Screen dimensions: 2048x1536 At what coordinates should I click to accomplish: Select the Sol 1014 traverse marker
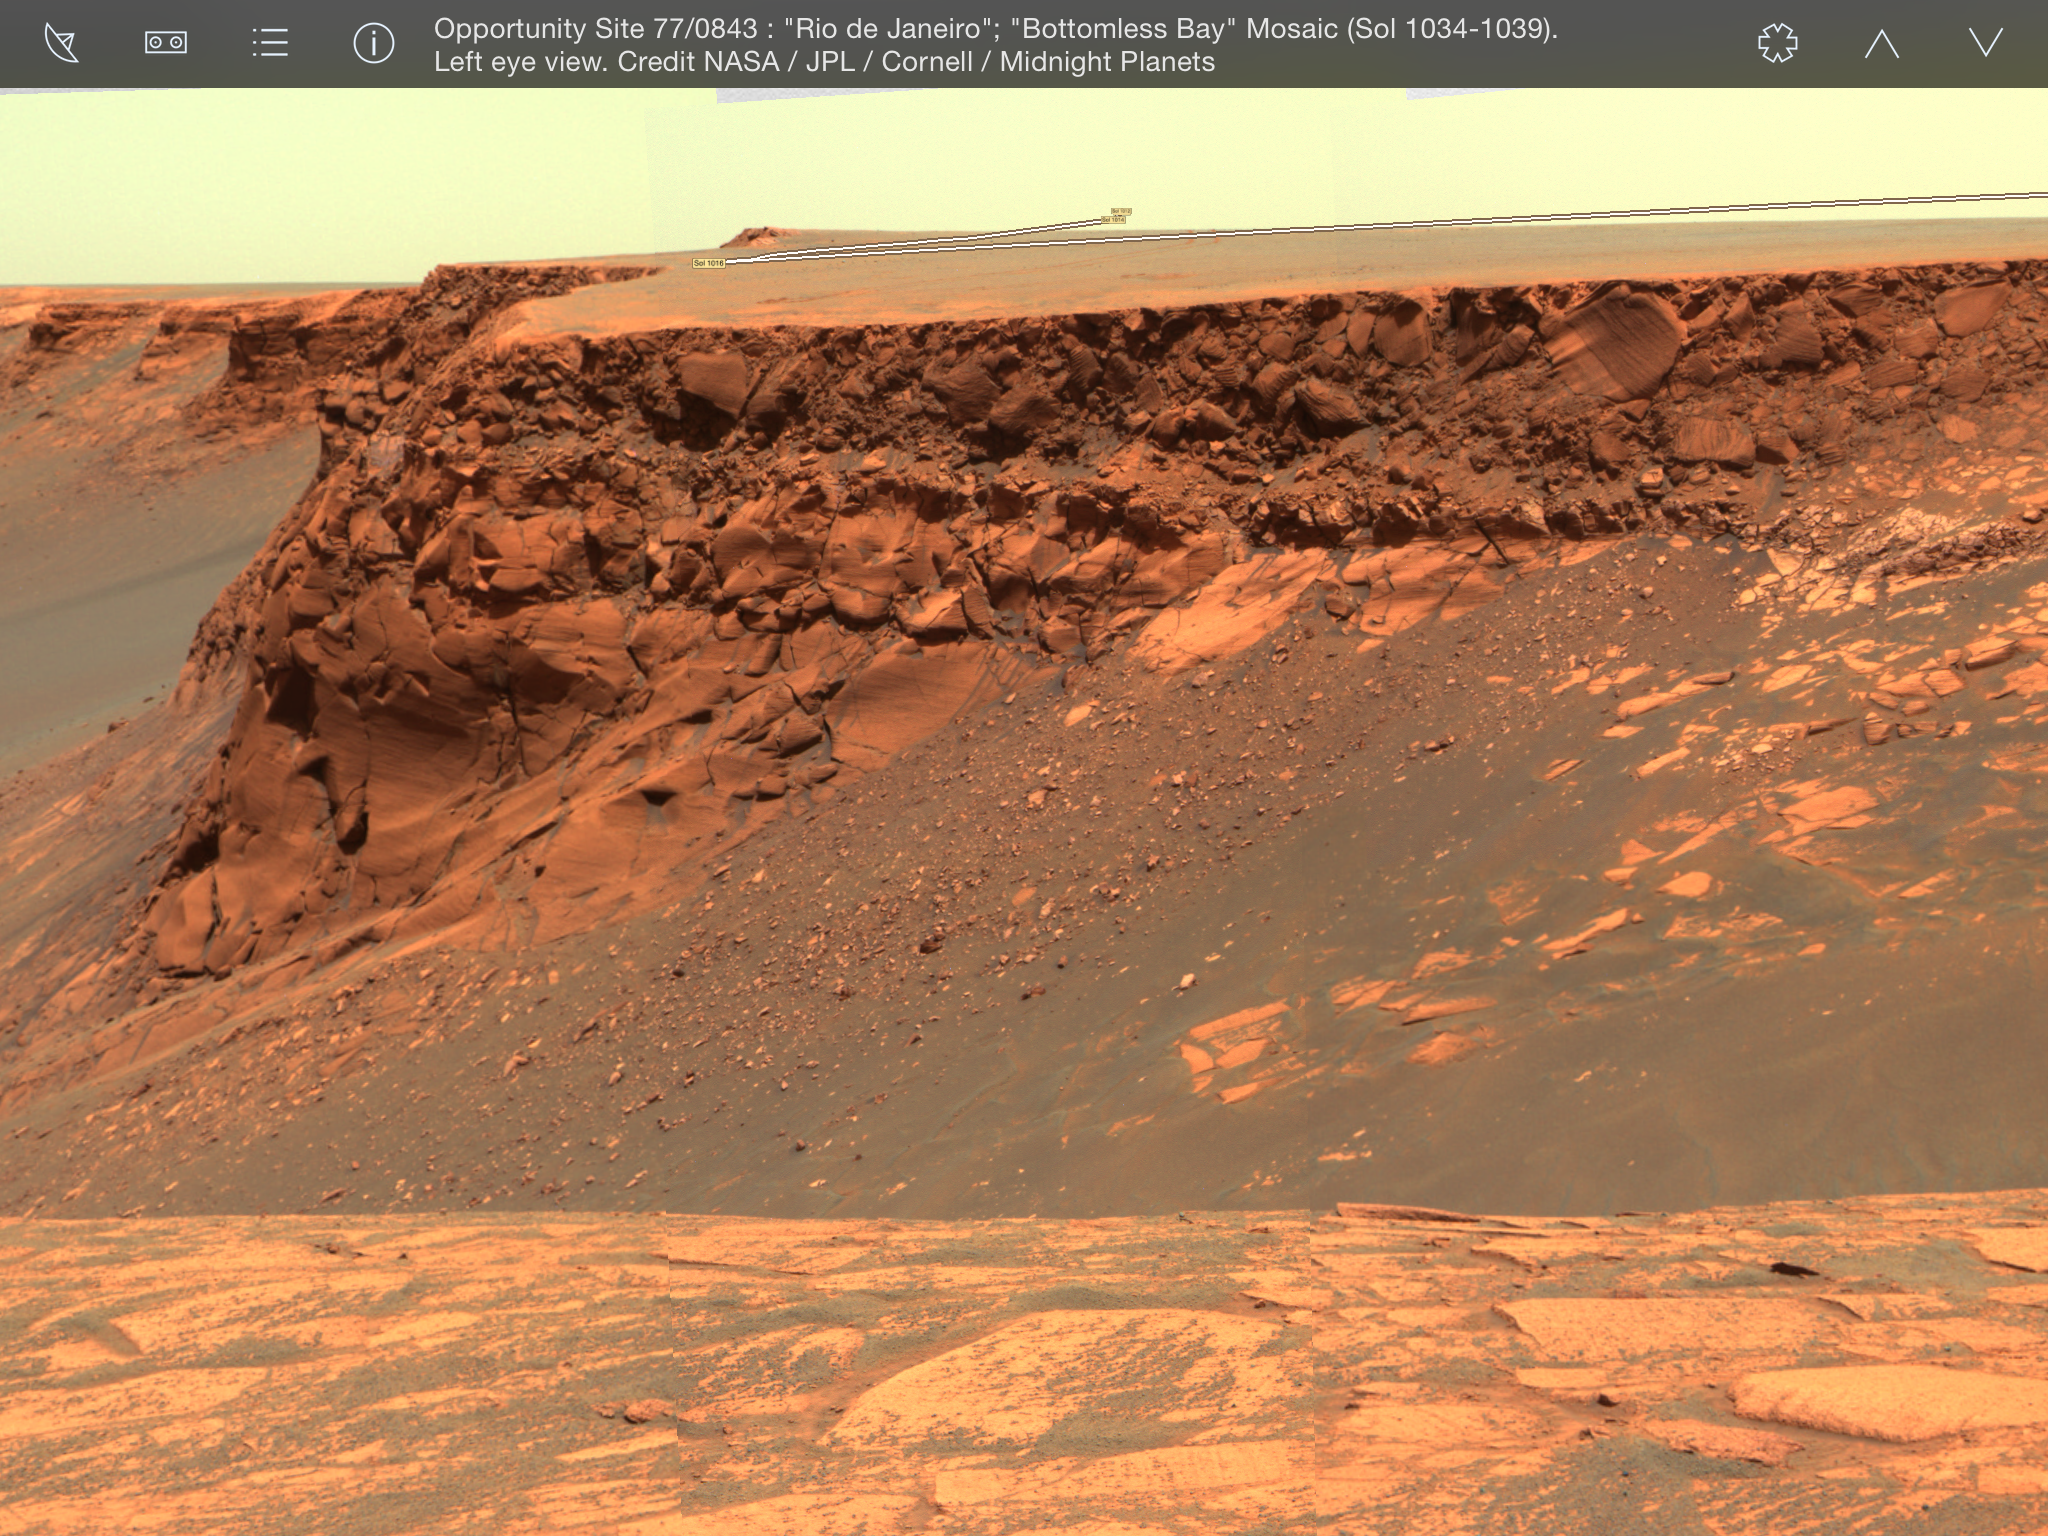pyautogui.click(x=1113, y=219)
